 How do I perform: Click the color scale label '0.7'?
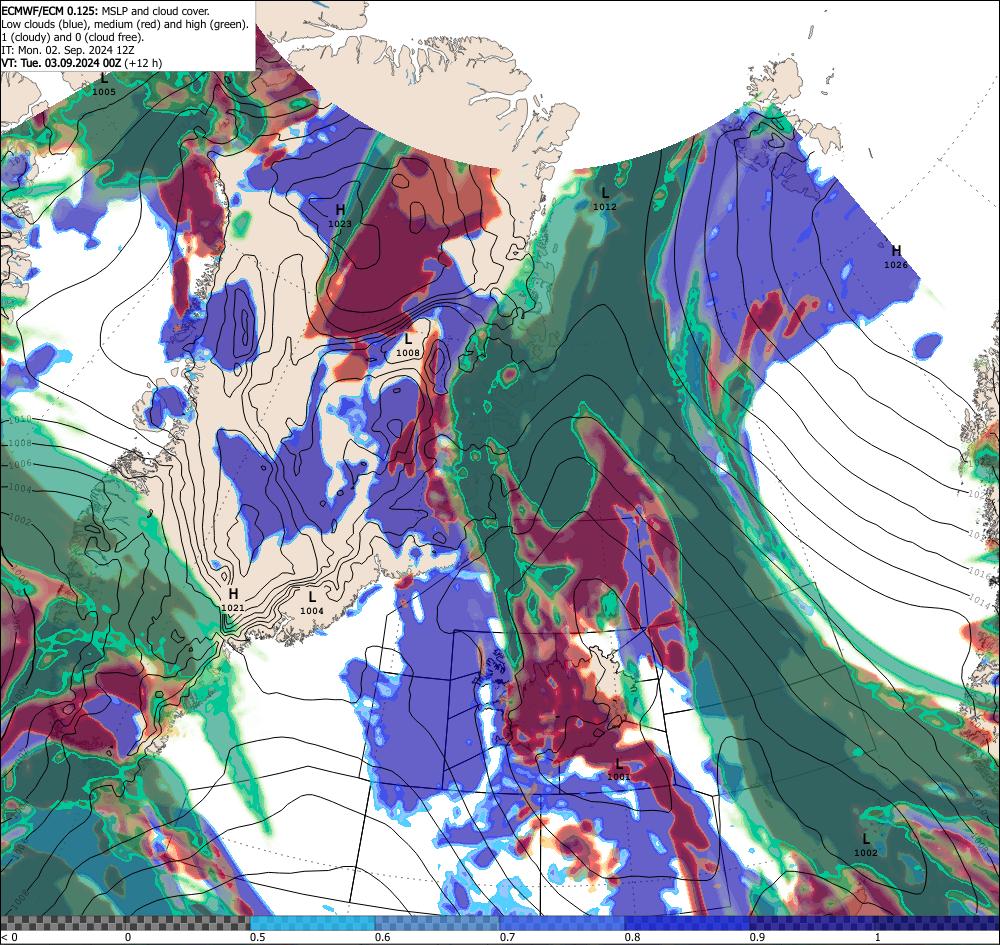click(508, 937)
